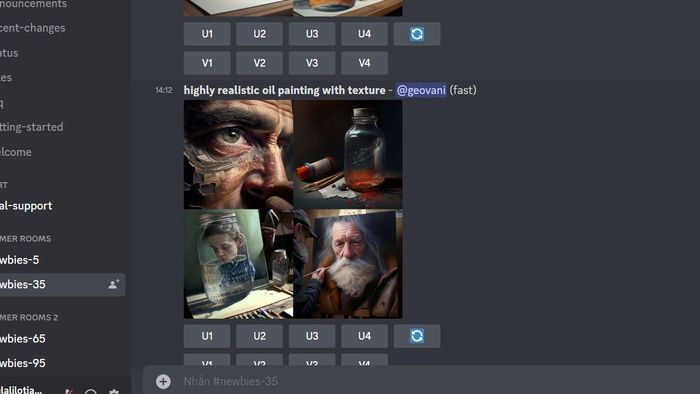Open user settings gear icon
Screen dimensions: 700x394
[114, 392]
